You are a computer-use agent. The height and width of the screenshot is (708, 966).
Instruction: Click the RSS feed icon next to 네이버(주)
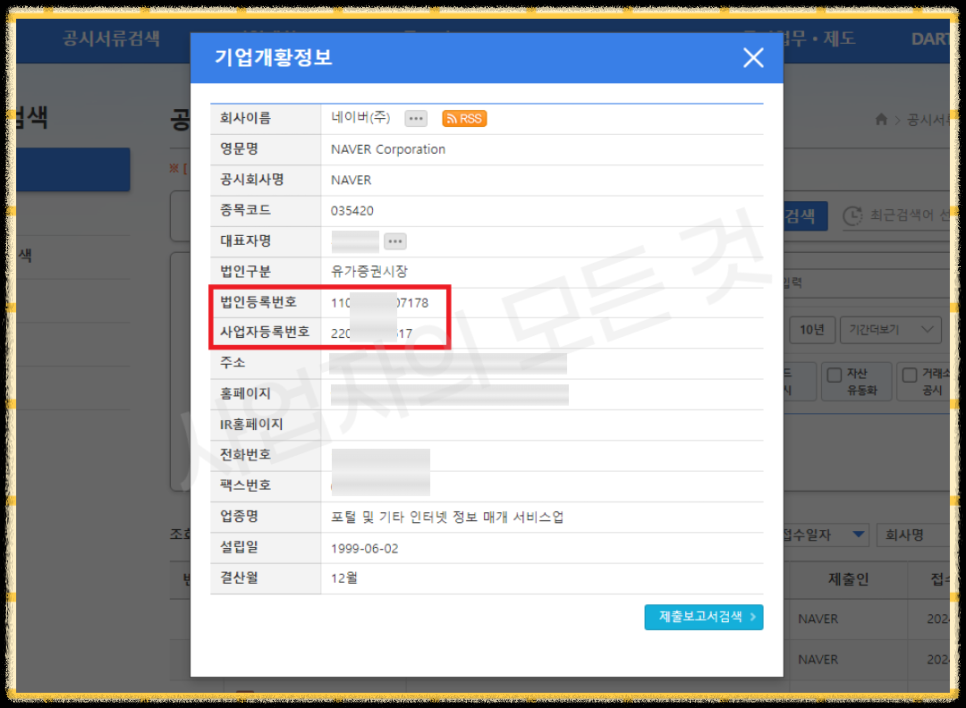pos(464,118)
